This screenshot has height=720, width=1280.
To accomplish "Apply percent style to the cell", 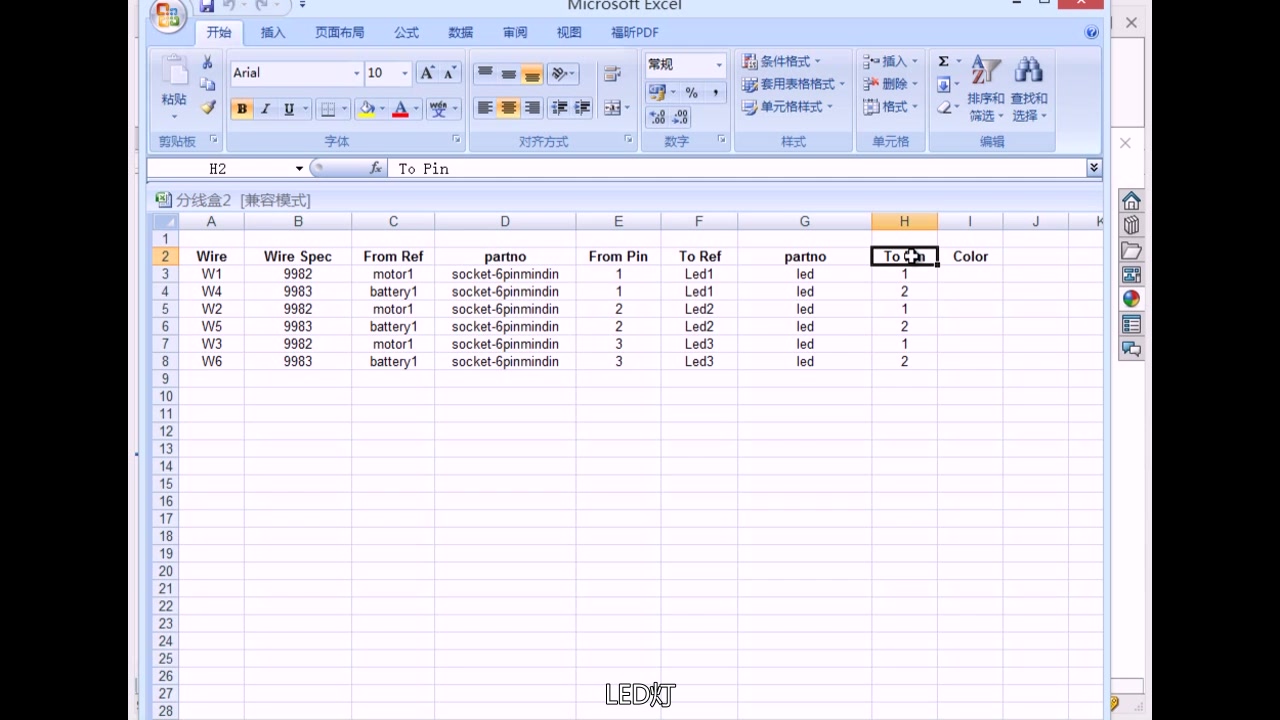I will [691, 92].
